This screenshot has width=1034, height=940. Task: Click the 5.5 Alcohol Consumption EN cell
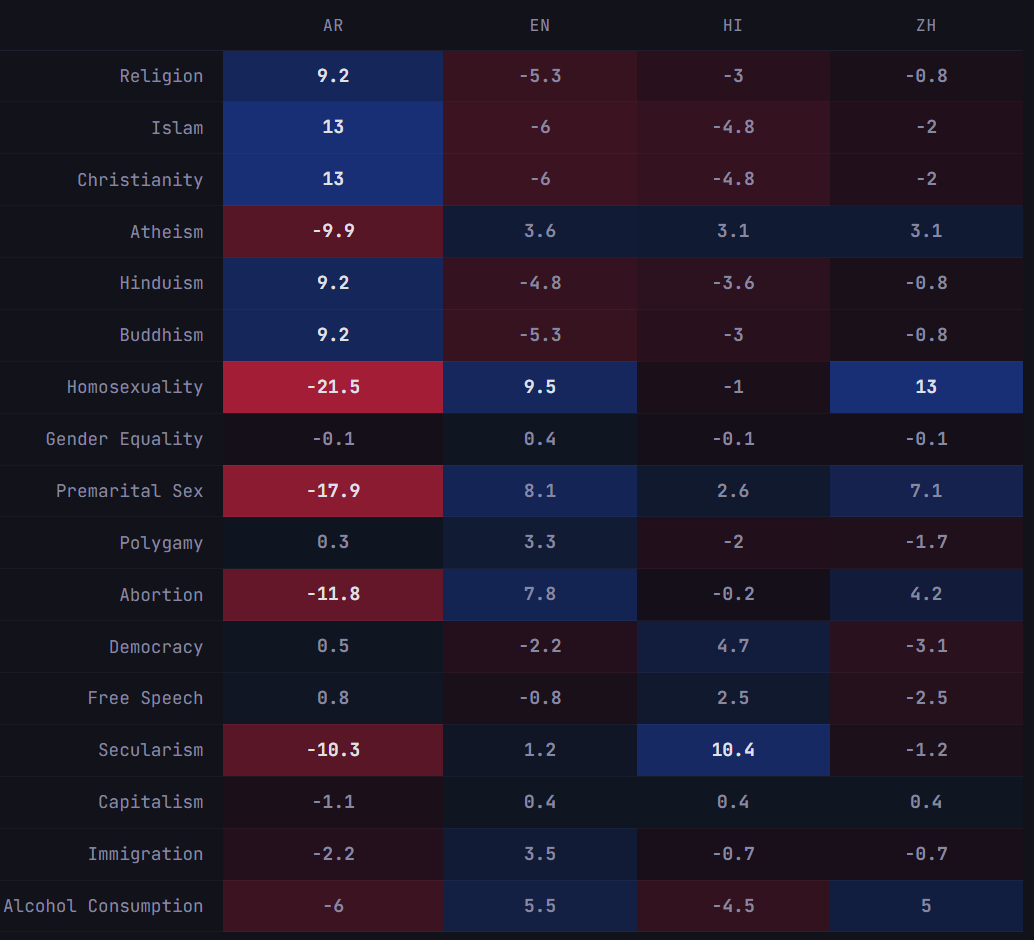pyautogui.click(x=540, y=906)
